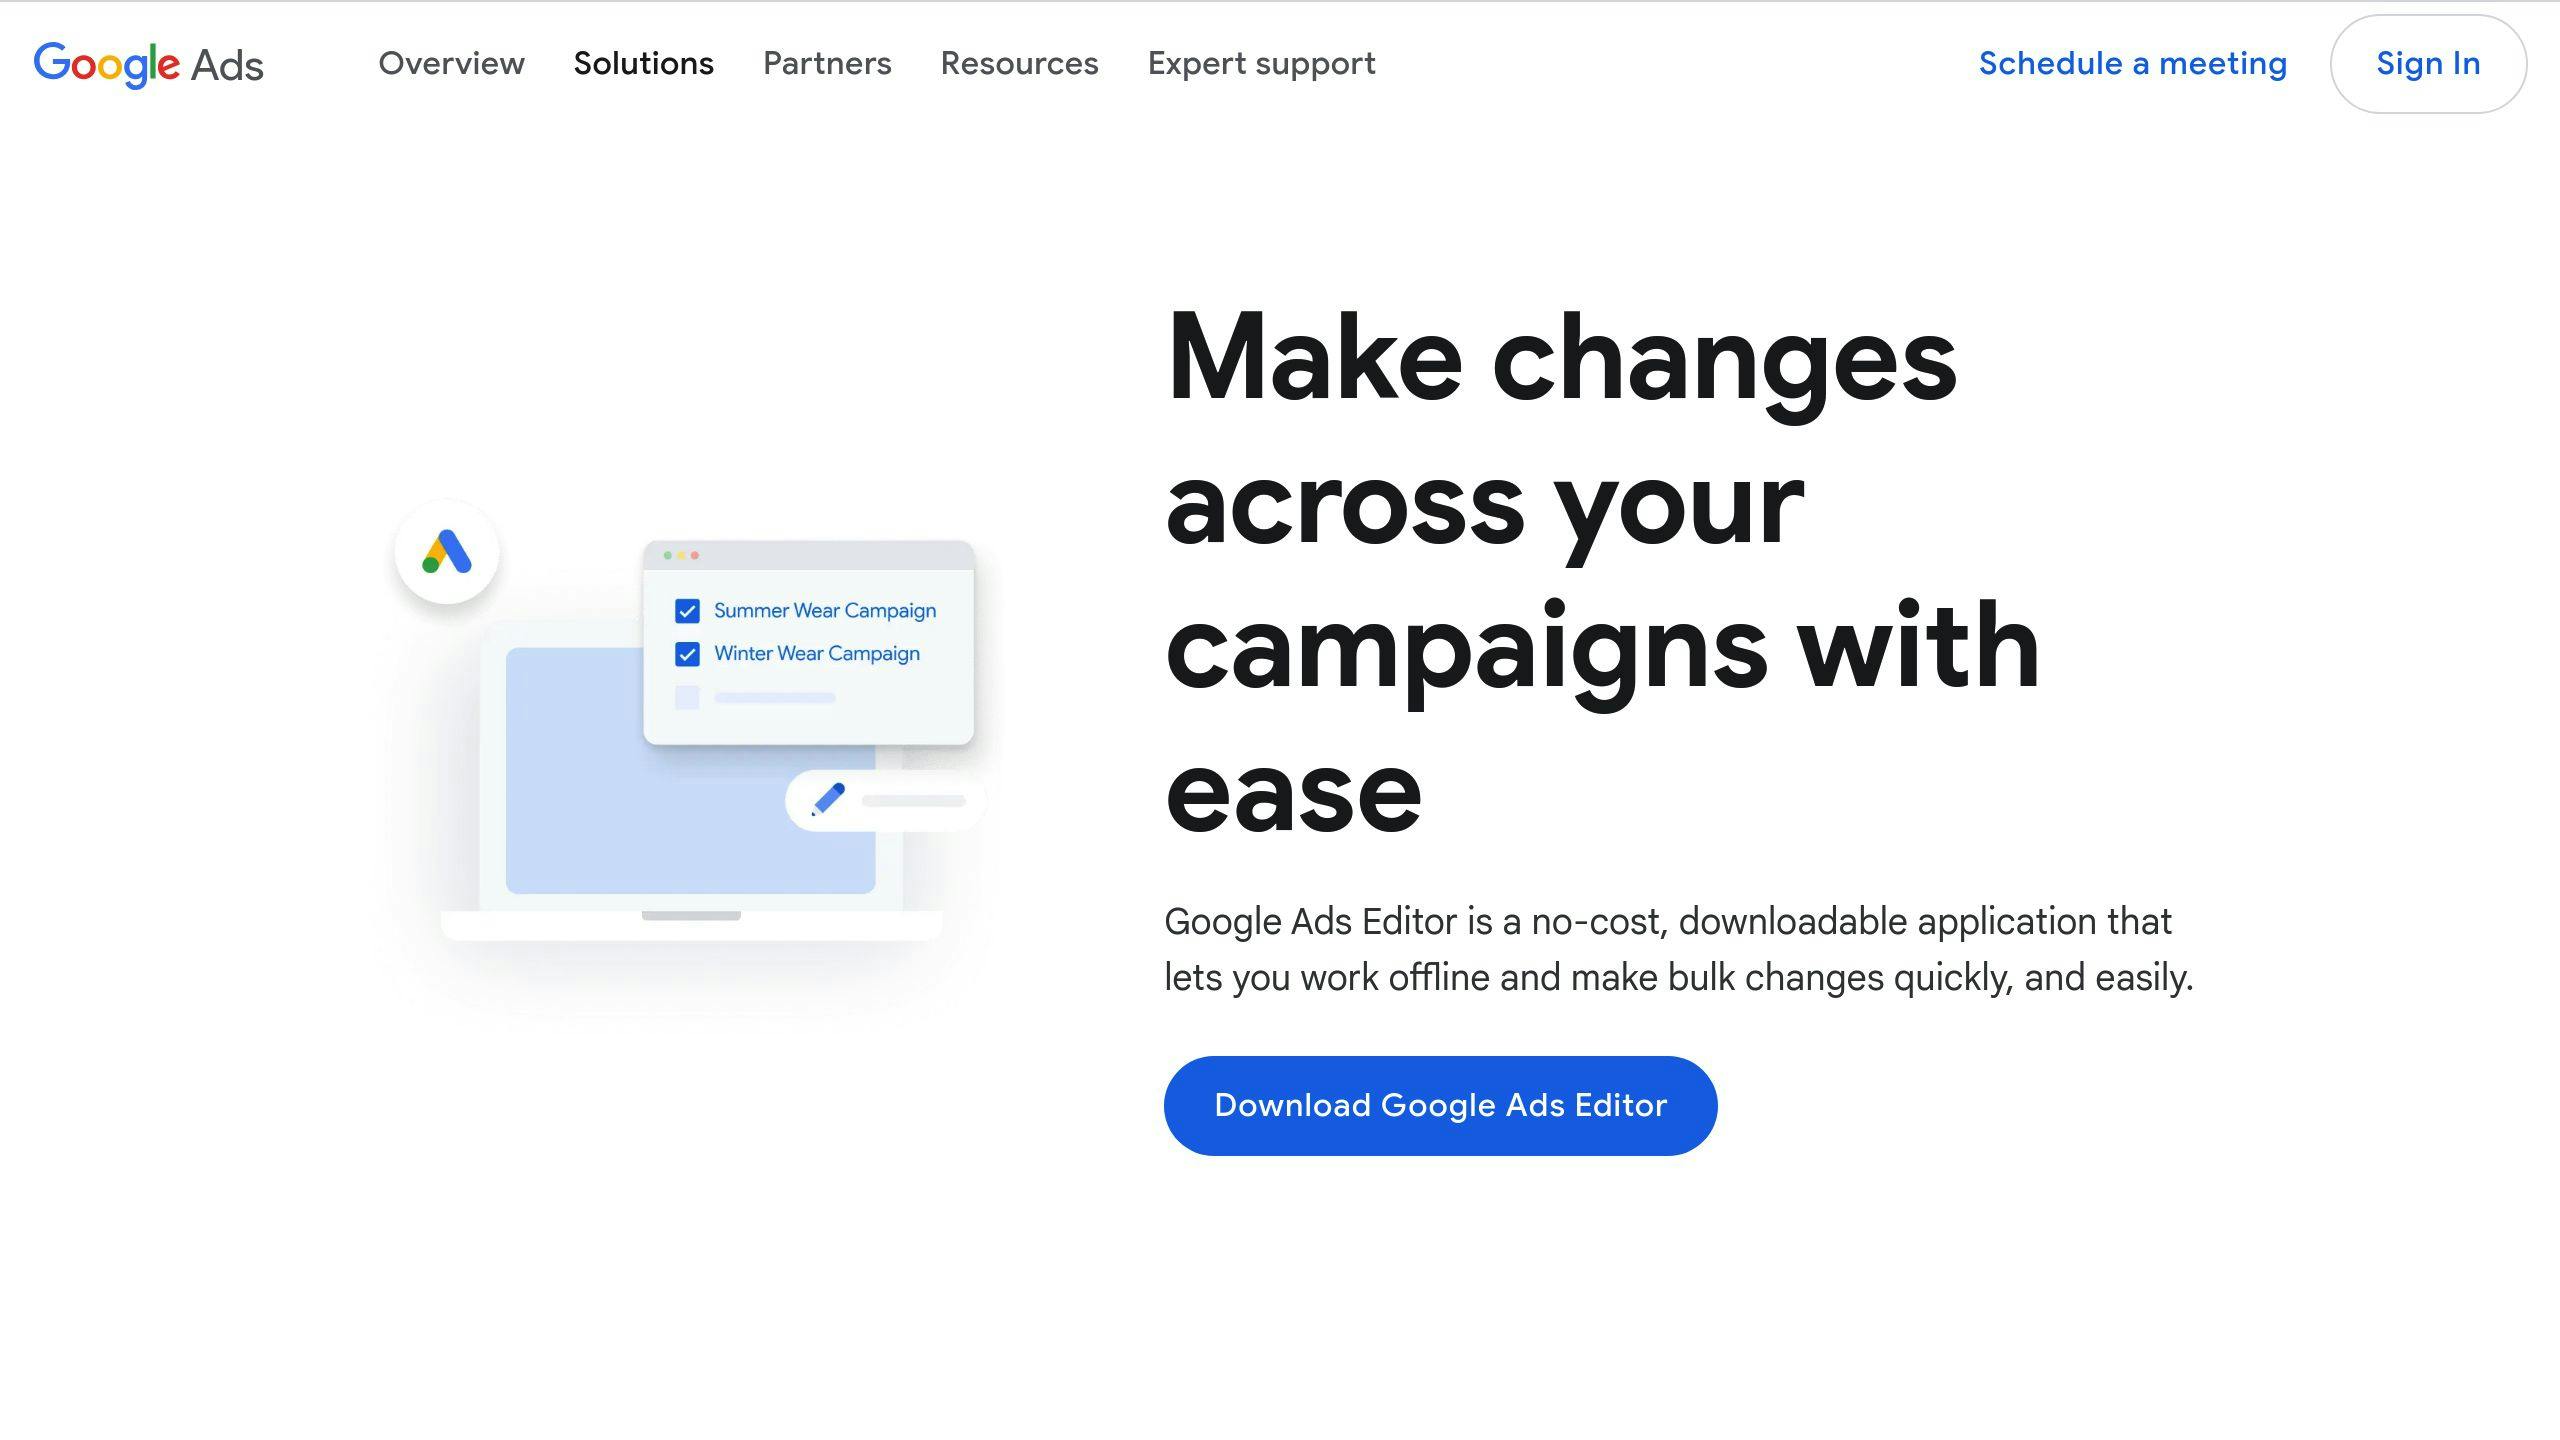
Task: Click Download Google Ads Editor button
Action: [1438, 1104]
